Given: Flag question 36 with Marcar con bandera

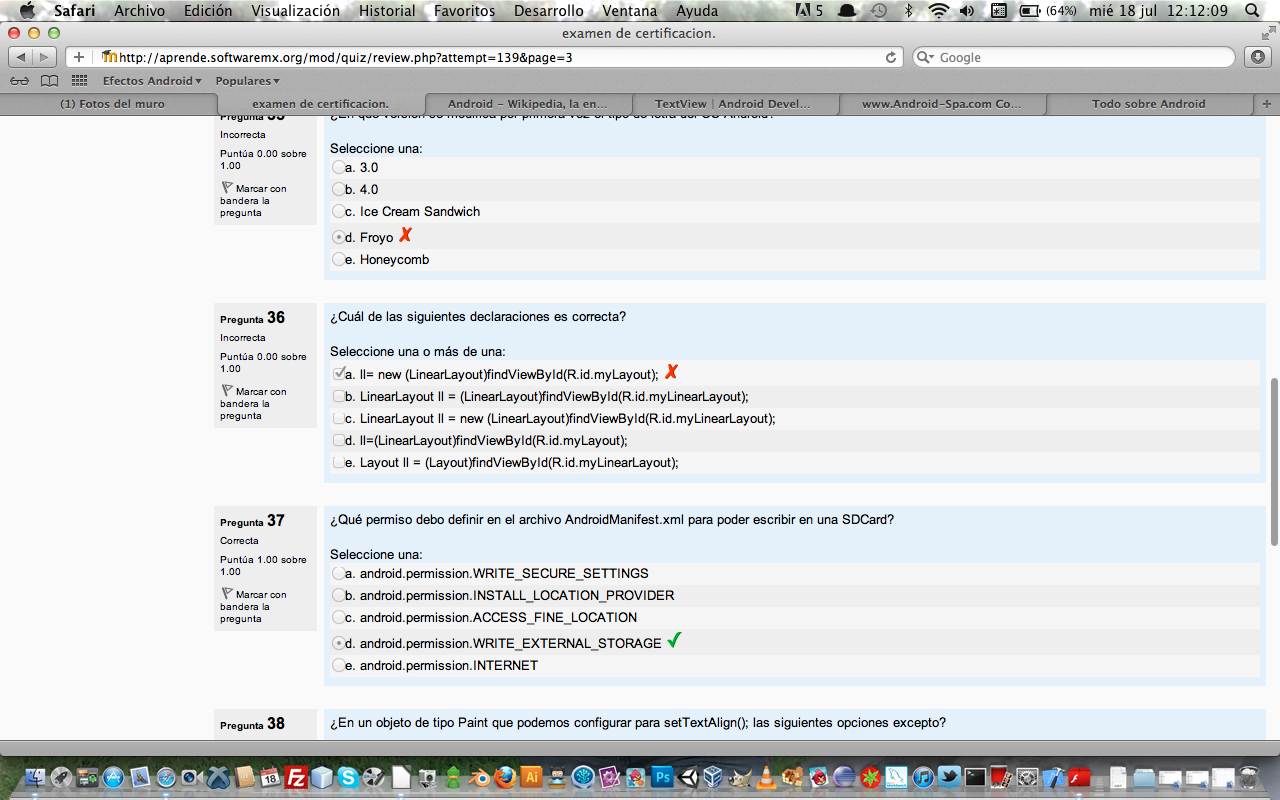Looking at the screenshot, I should click(253, 403).
